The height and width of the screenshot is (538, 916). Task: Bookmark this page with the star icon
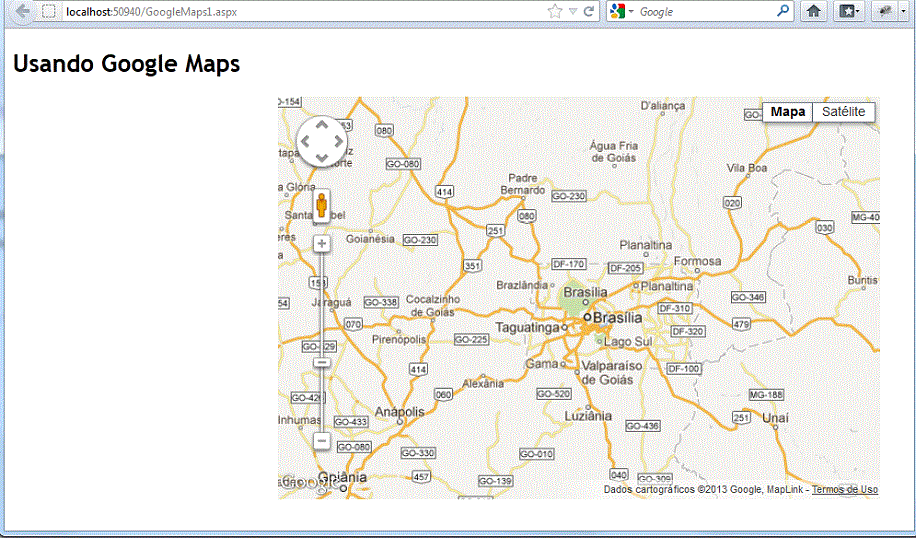(x=555, y=12)
